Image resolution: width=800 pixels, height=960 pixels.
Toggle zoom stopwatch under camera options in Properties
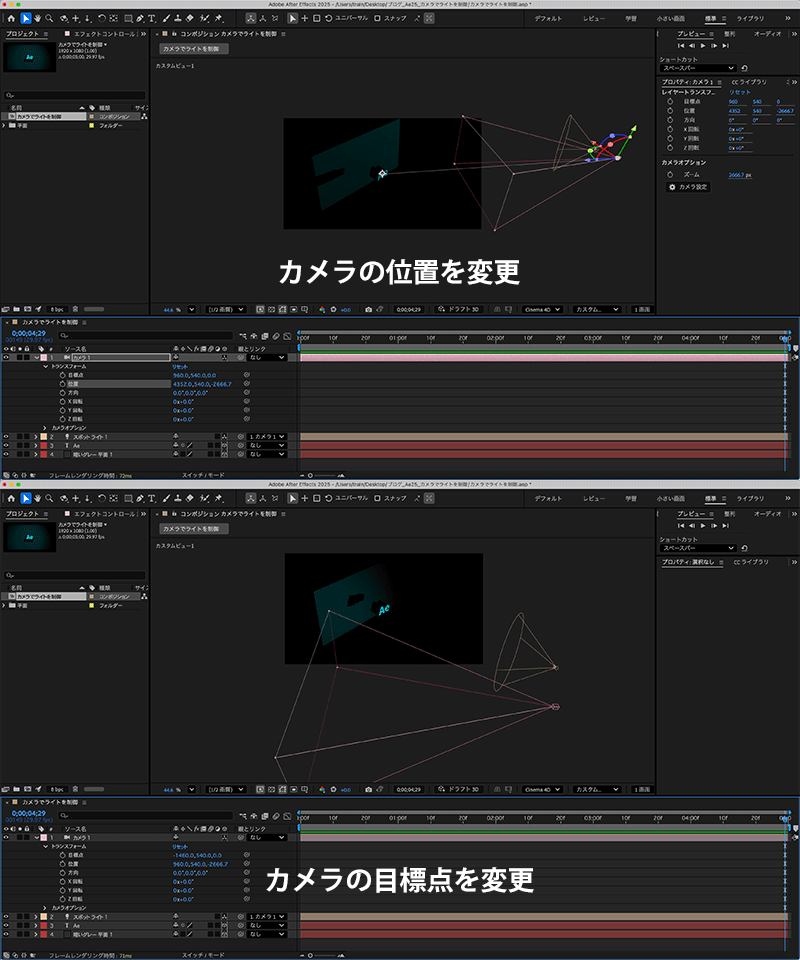click(x=670, y=174)
